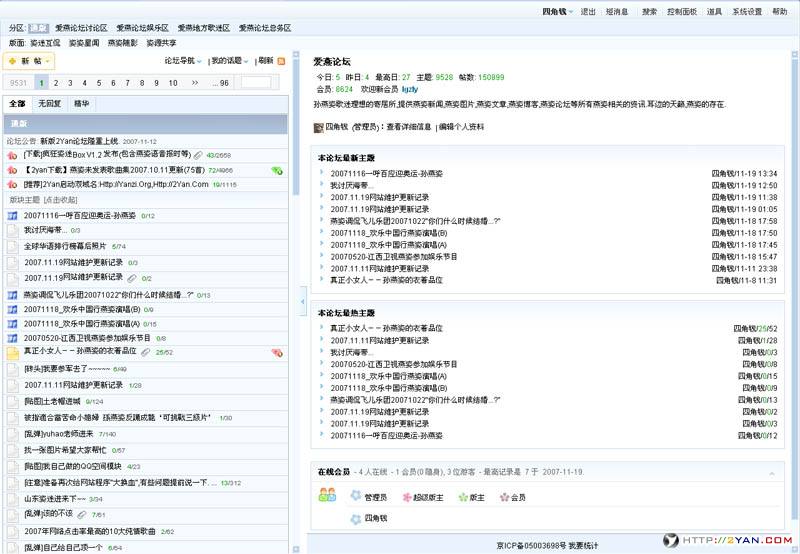This screenshot has height=554, width=800.
Task: Click the orange RSS feed icon
Action: [281, 61]
